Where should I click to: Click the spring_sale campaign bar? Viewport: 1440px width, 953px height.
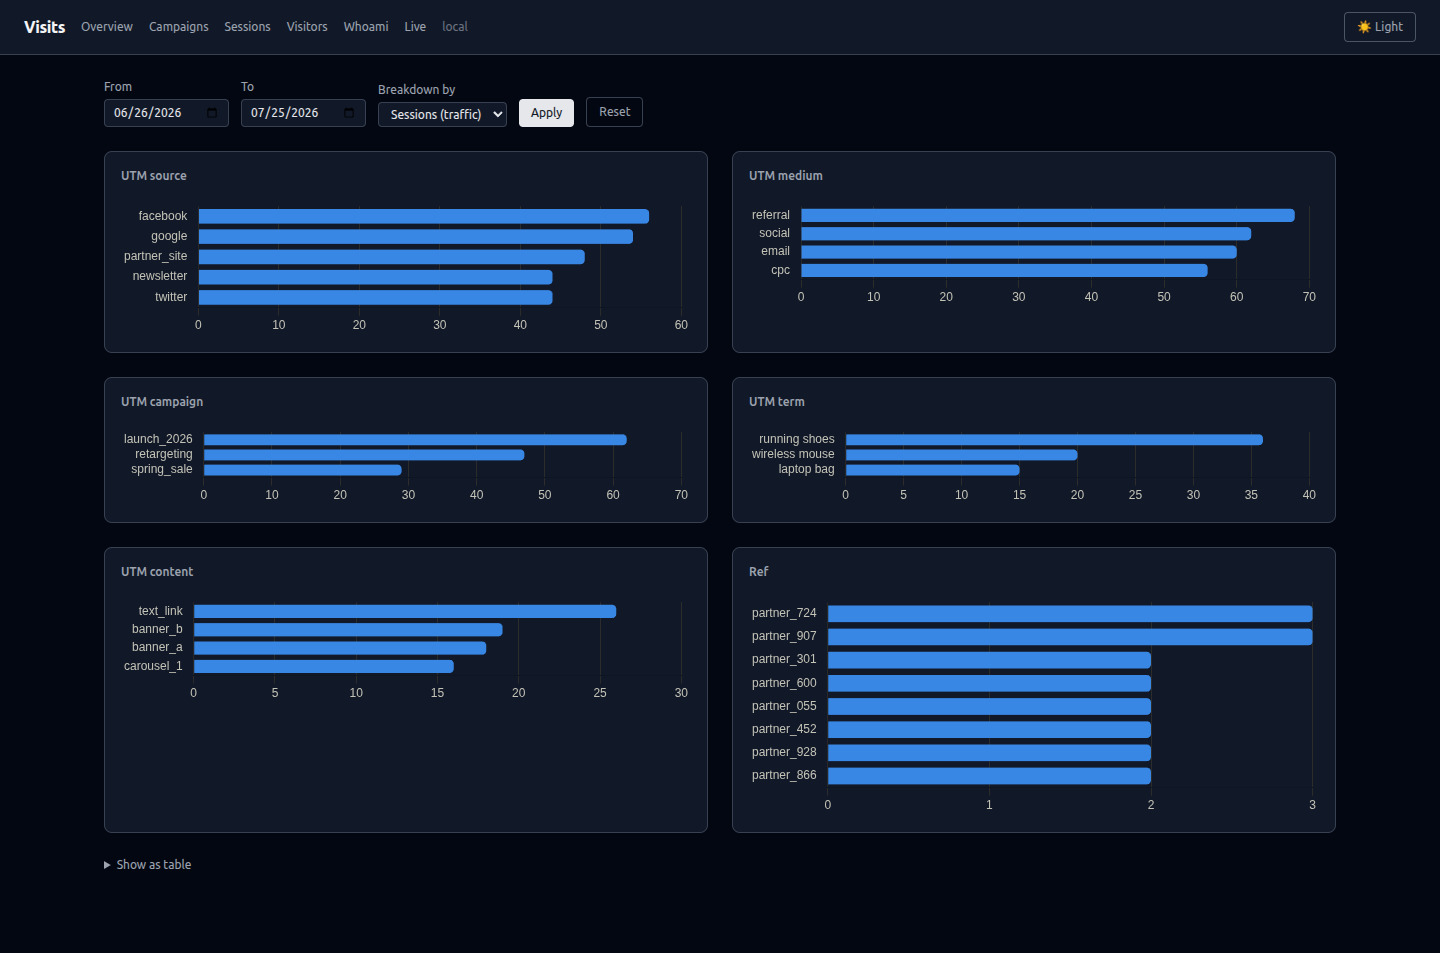coord(303,470)
